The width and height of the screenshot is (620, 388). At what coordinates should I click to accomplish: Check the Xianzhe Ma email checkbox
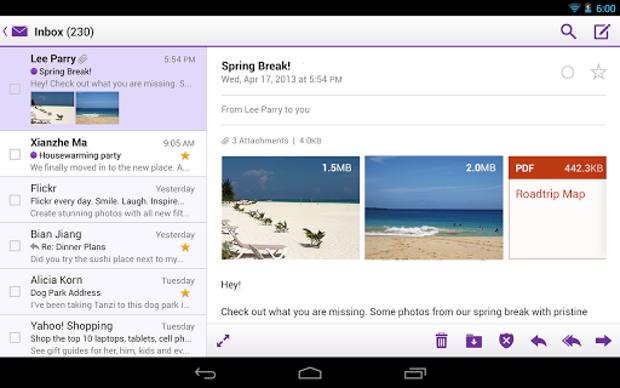point(15,154)
